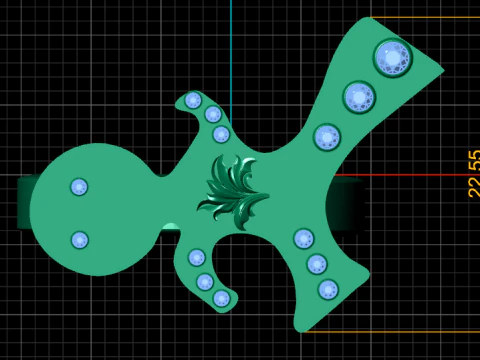Select the dark ring band on the right side

(x=346, y=205)
